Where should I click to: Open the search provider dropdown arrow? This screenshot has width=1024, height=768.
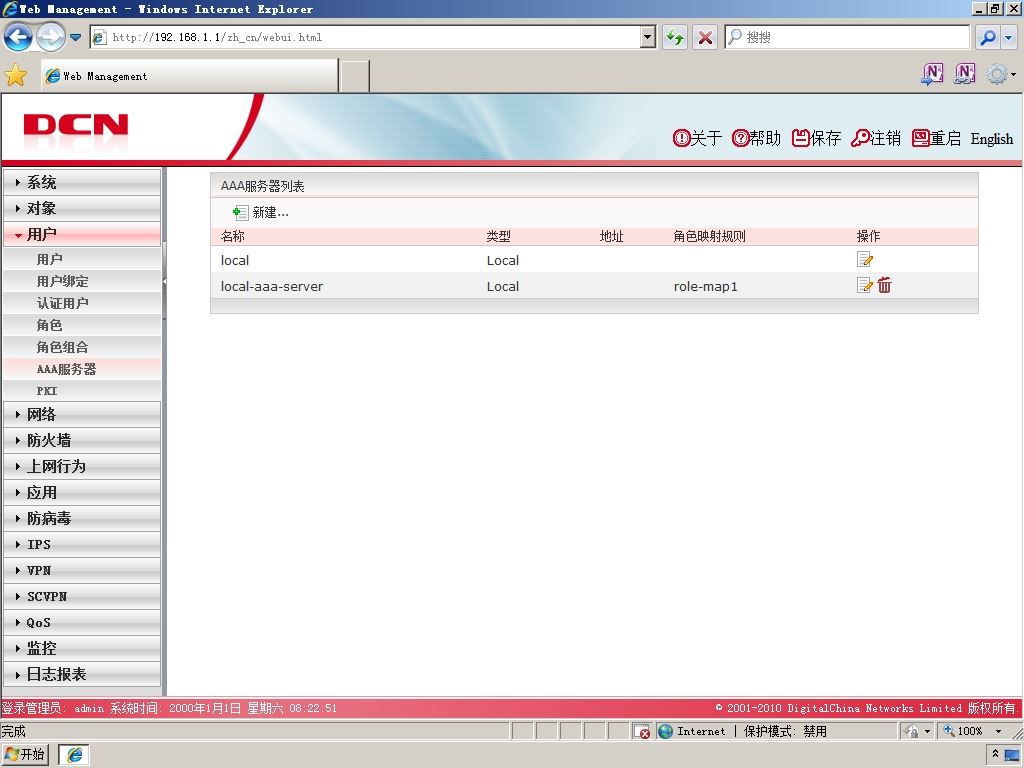[1009, 37]
